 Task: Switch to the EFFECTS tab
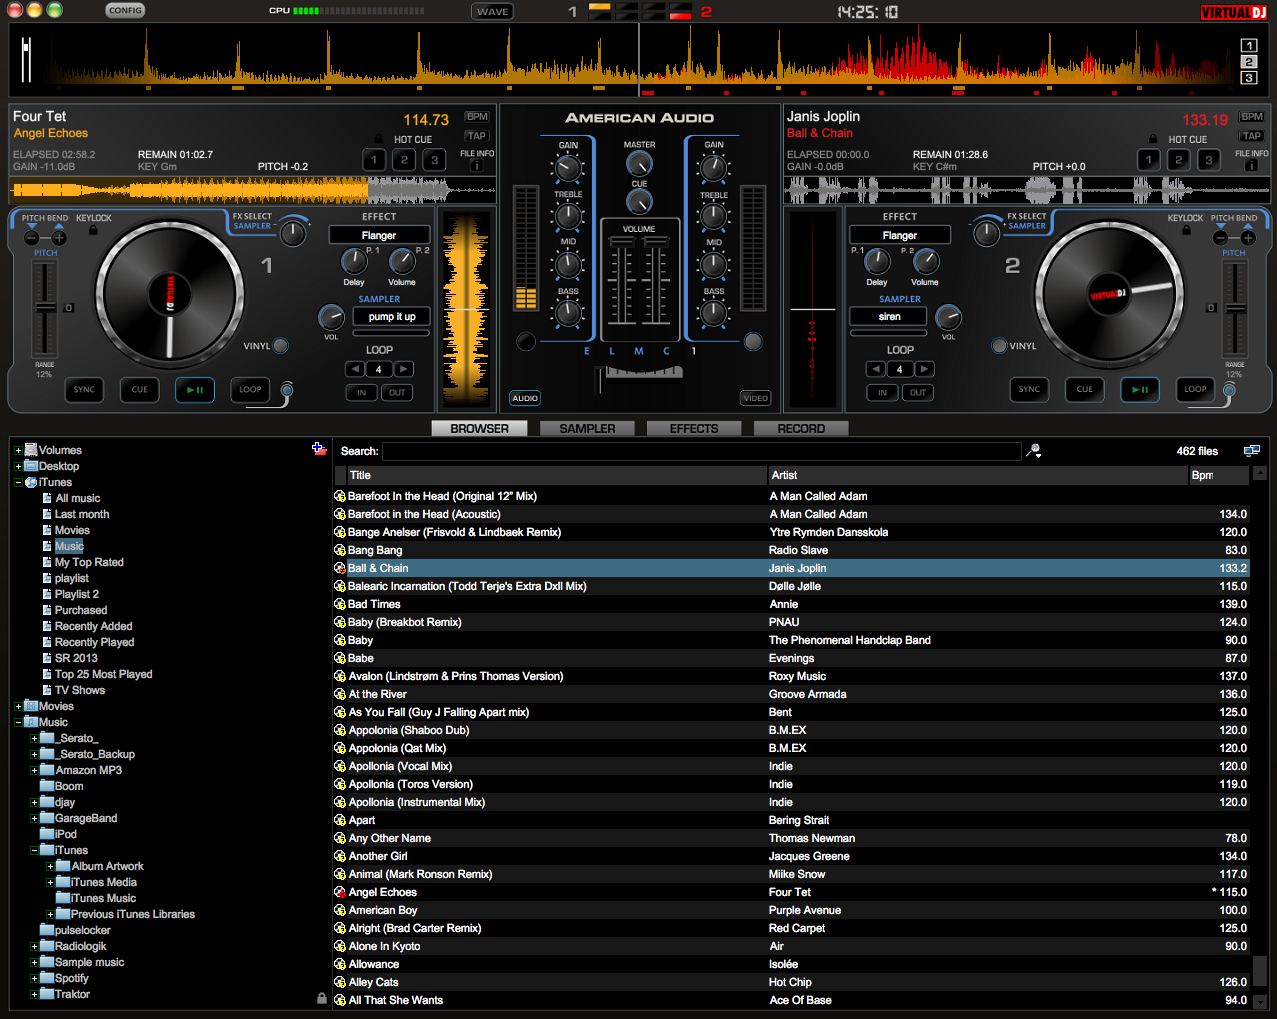coord(694,429)
